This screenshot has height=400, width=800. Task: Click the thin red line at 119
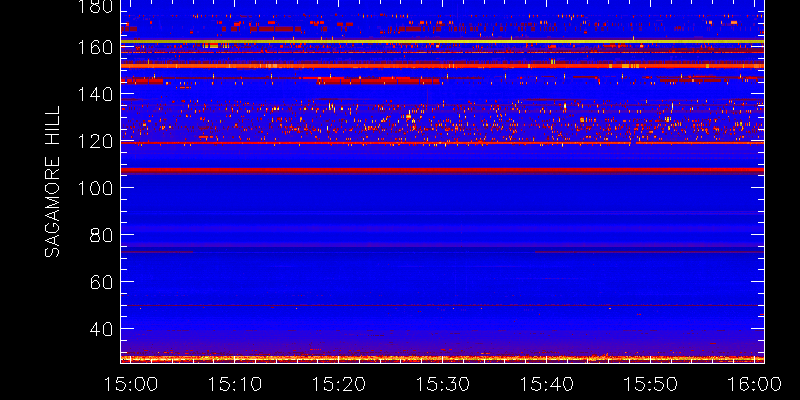(x=442, y=143)
